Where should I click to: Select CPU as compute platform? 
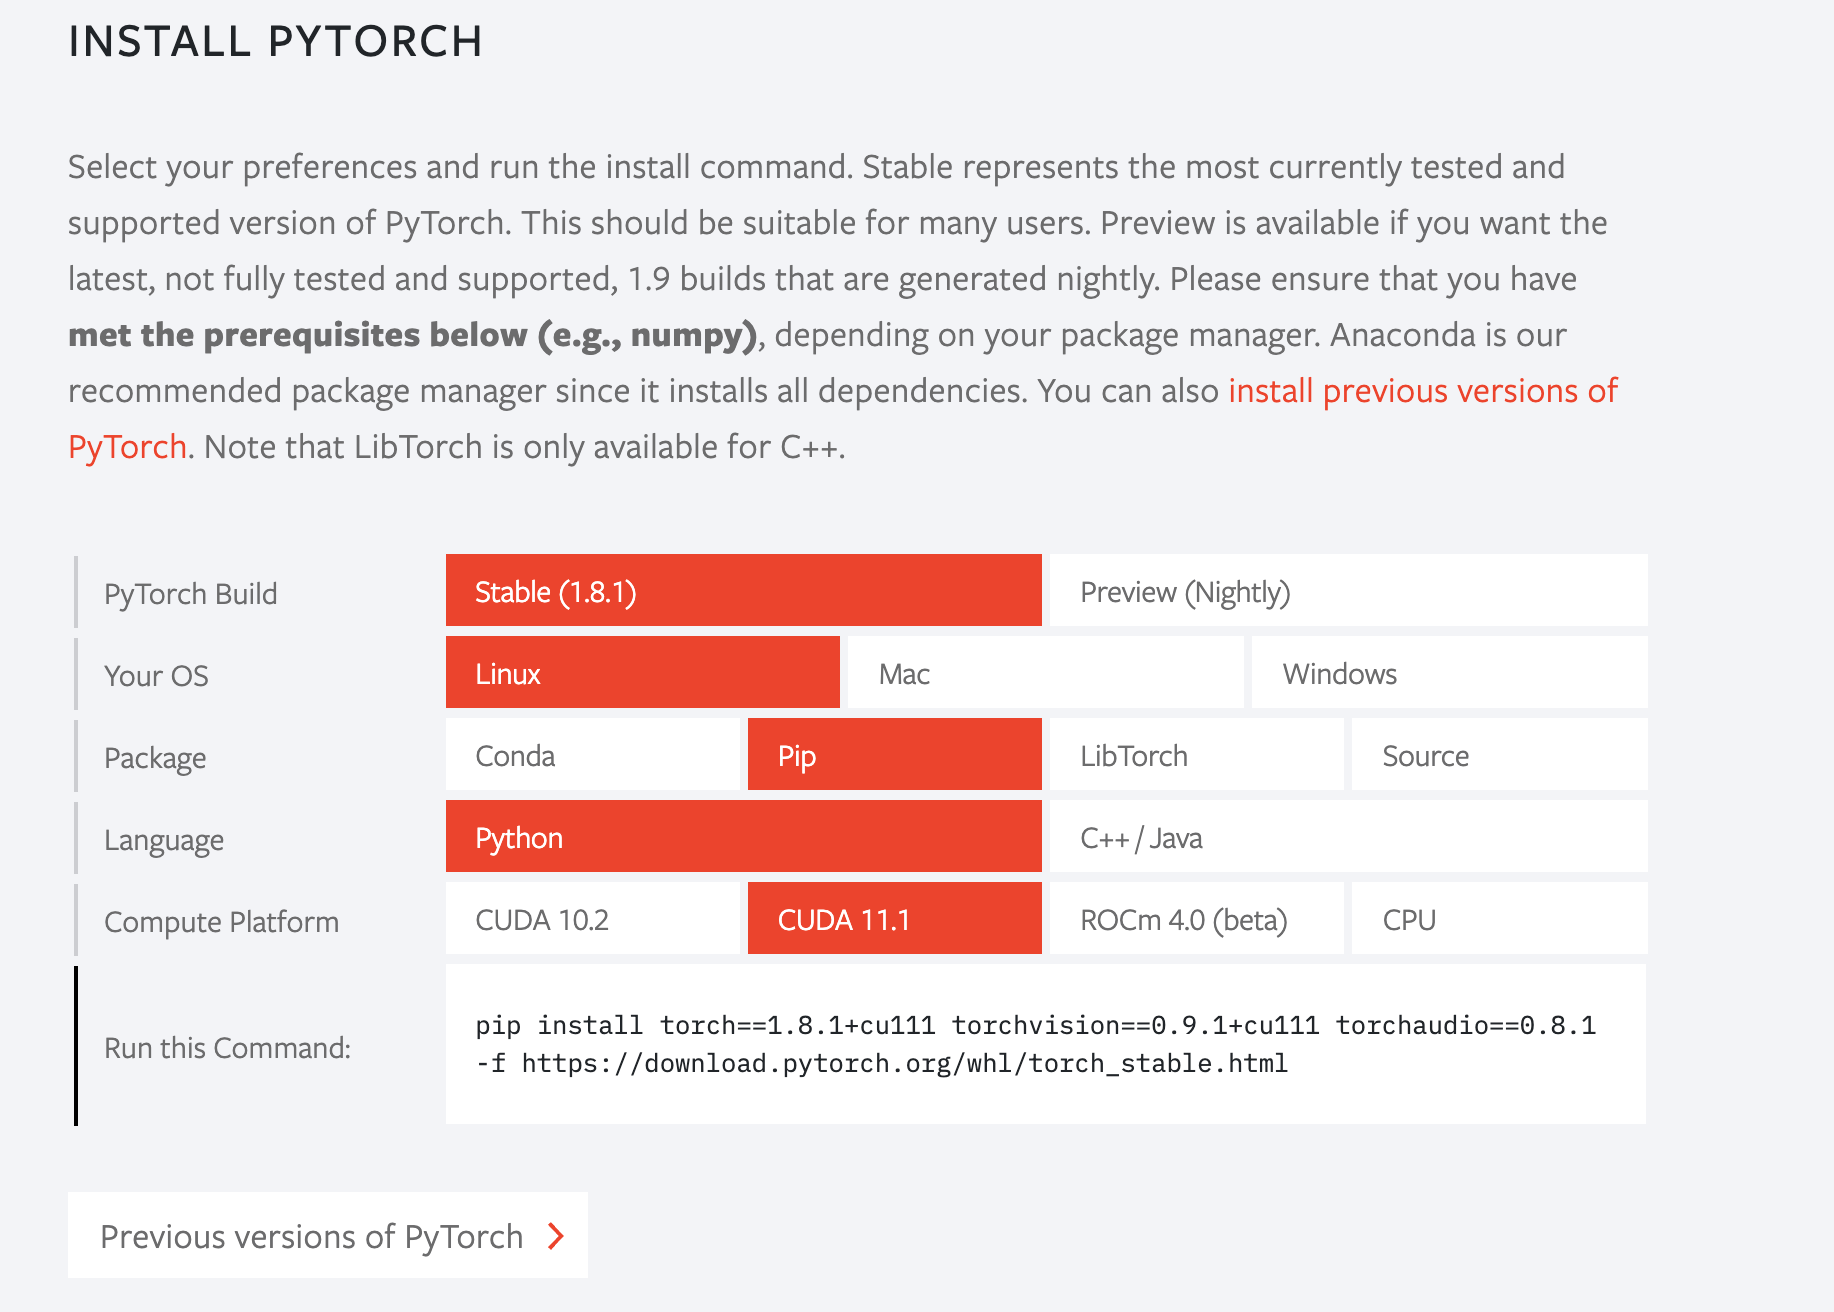click(x=1498, y=919)
